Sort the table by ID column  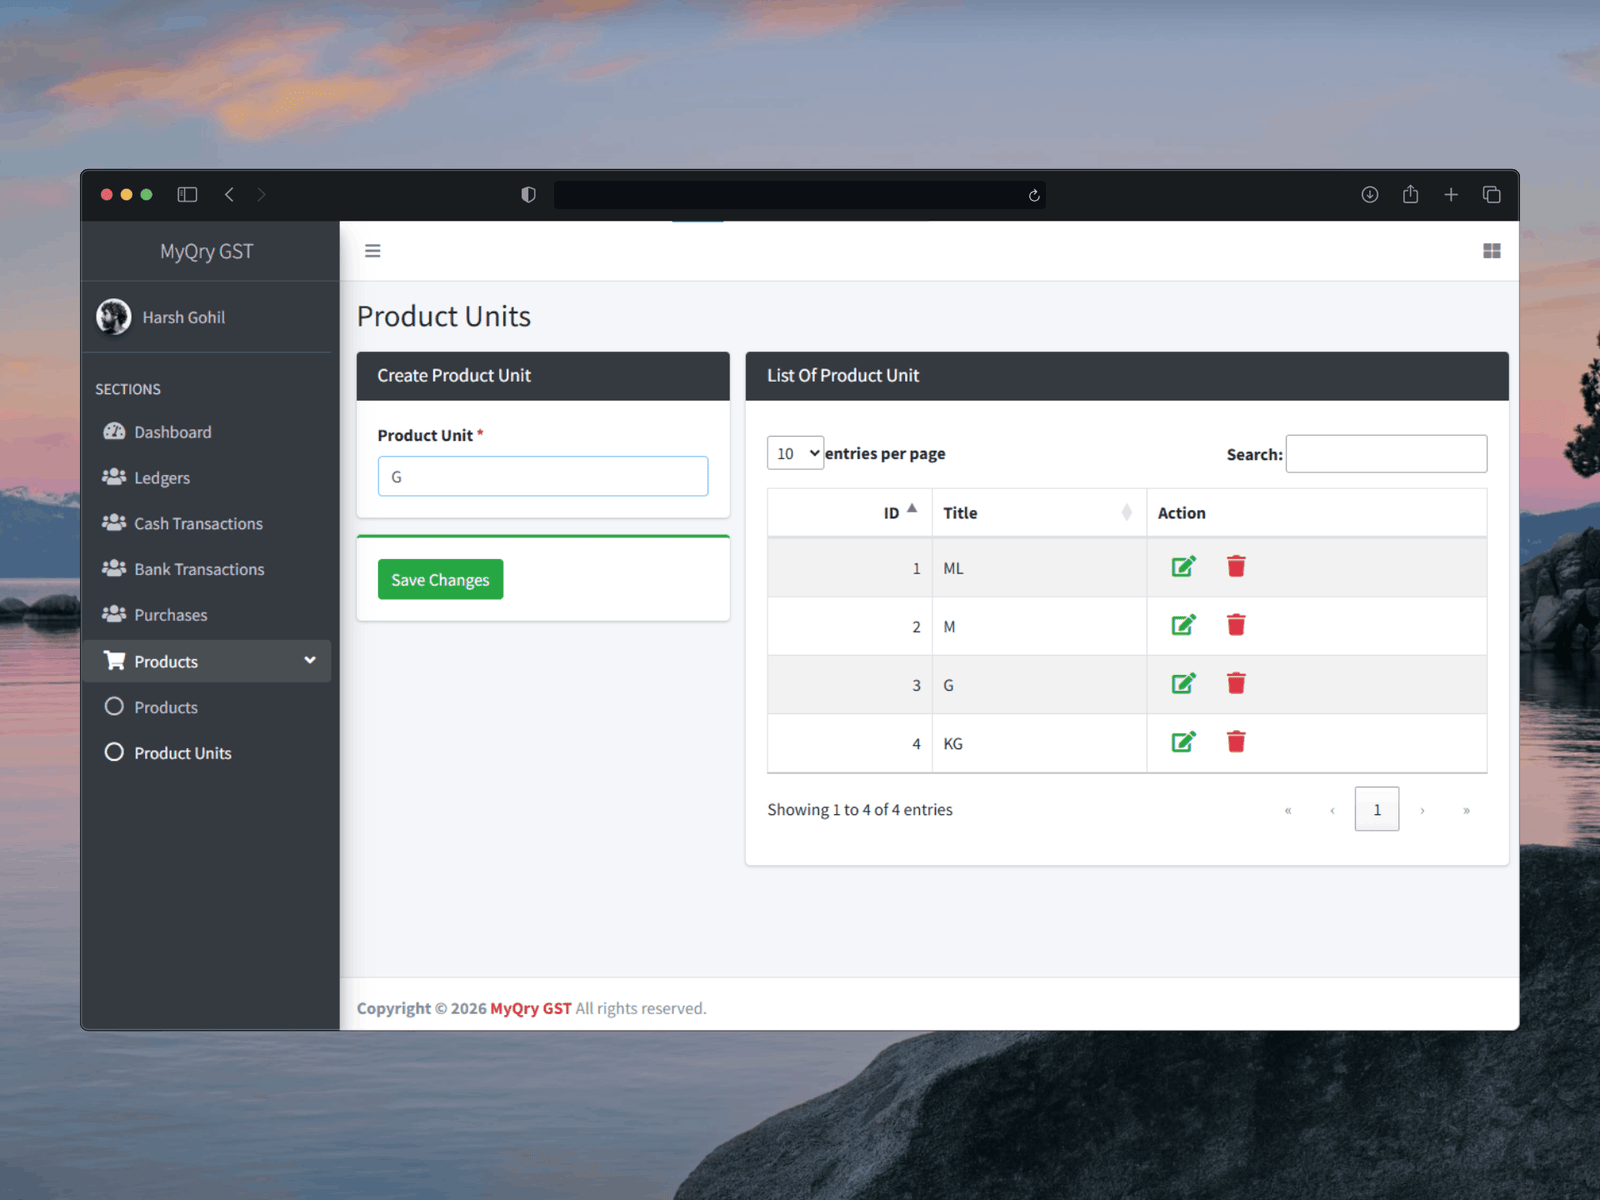pyautogui.click(x=850, y=512)
